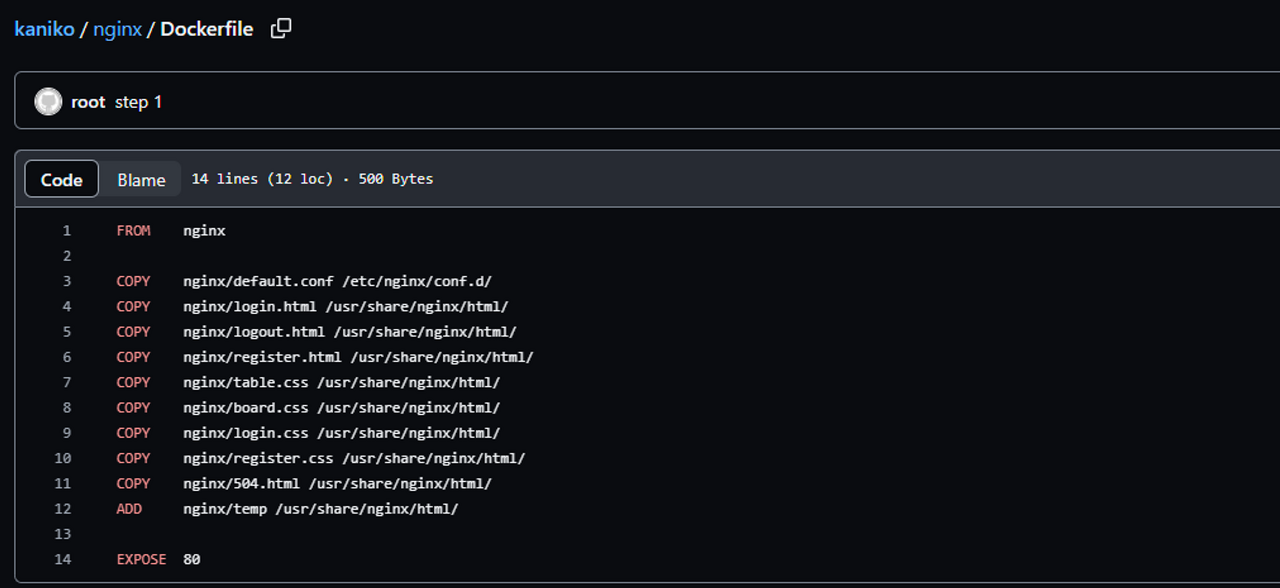The height and width of the screenshot is (588, 1280).
Task: Select line number 10
Action: (63, 458)
